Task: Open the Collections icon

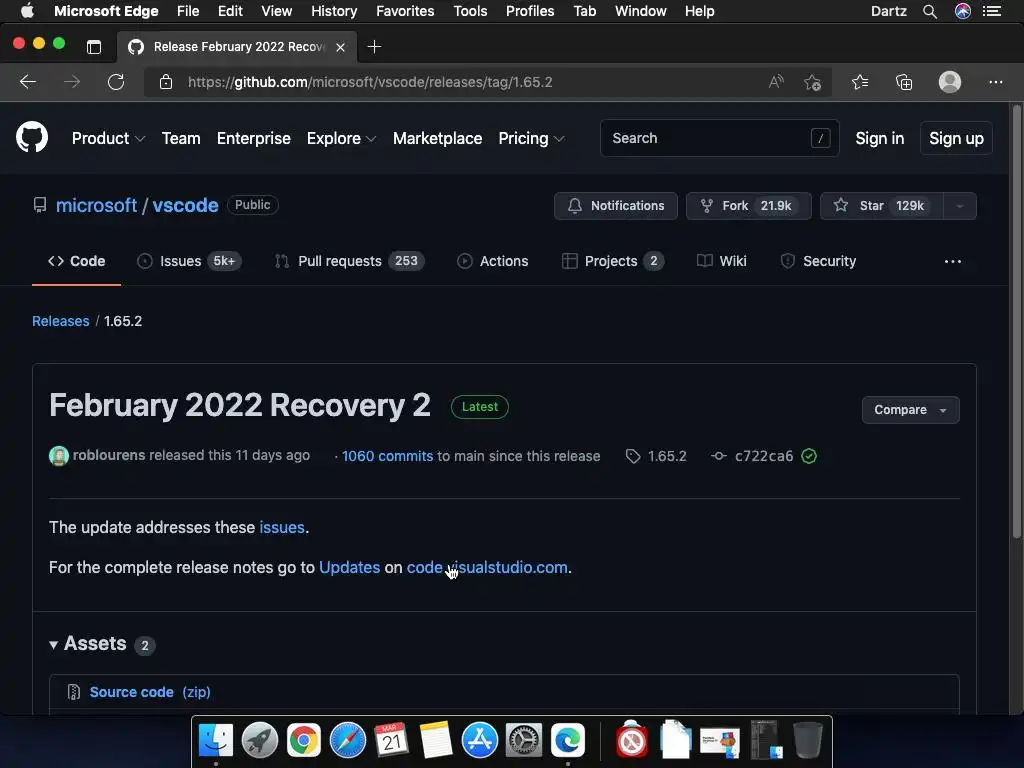Action: click(904, 82)
